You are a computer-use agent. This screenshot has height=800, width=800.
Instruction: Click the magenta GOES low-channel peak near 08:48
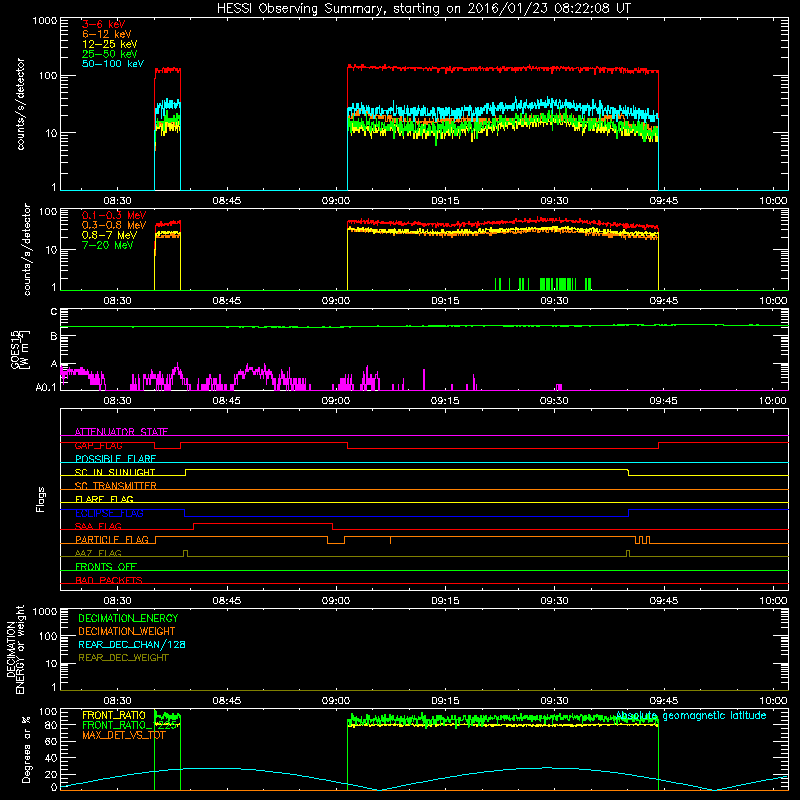coord(248,370)
